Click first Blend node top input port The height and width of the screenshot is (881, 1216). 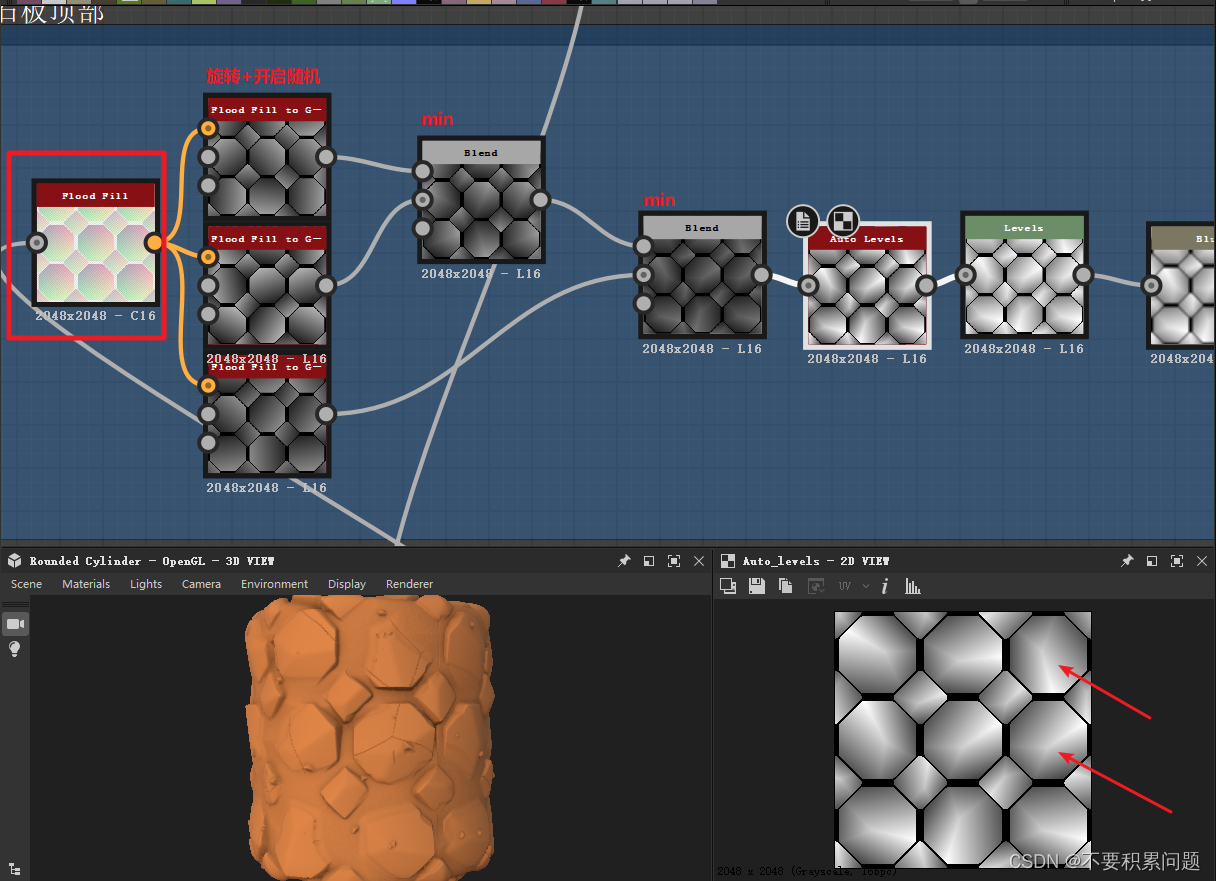click(x=423, y=172)
